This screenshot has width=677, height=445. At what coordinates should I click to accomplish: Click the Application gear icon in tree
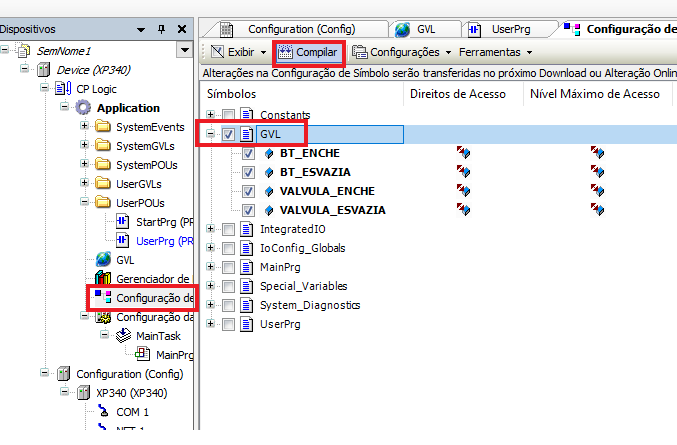click(83, 108)
